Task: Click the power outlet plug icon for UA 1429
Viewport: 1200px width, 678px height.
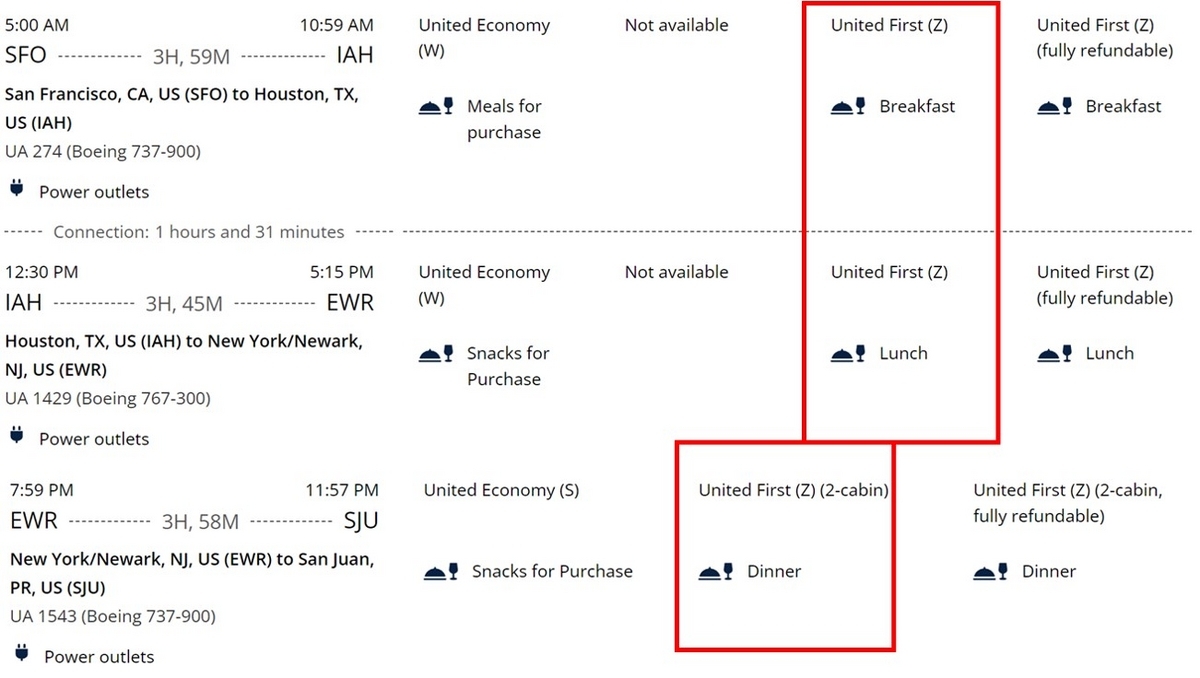Action: [17, 435]
